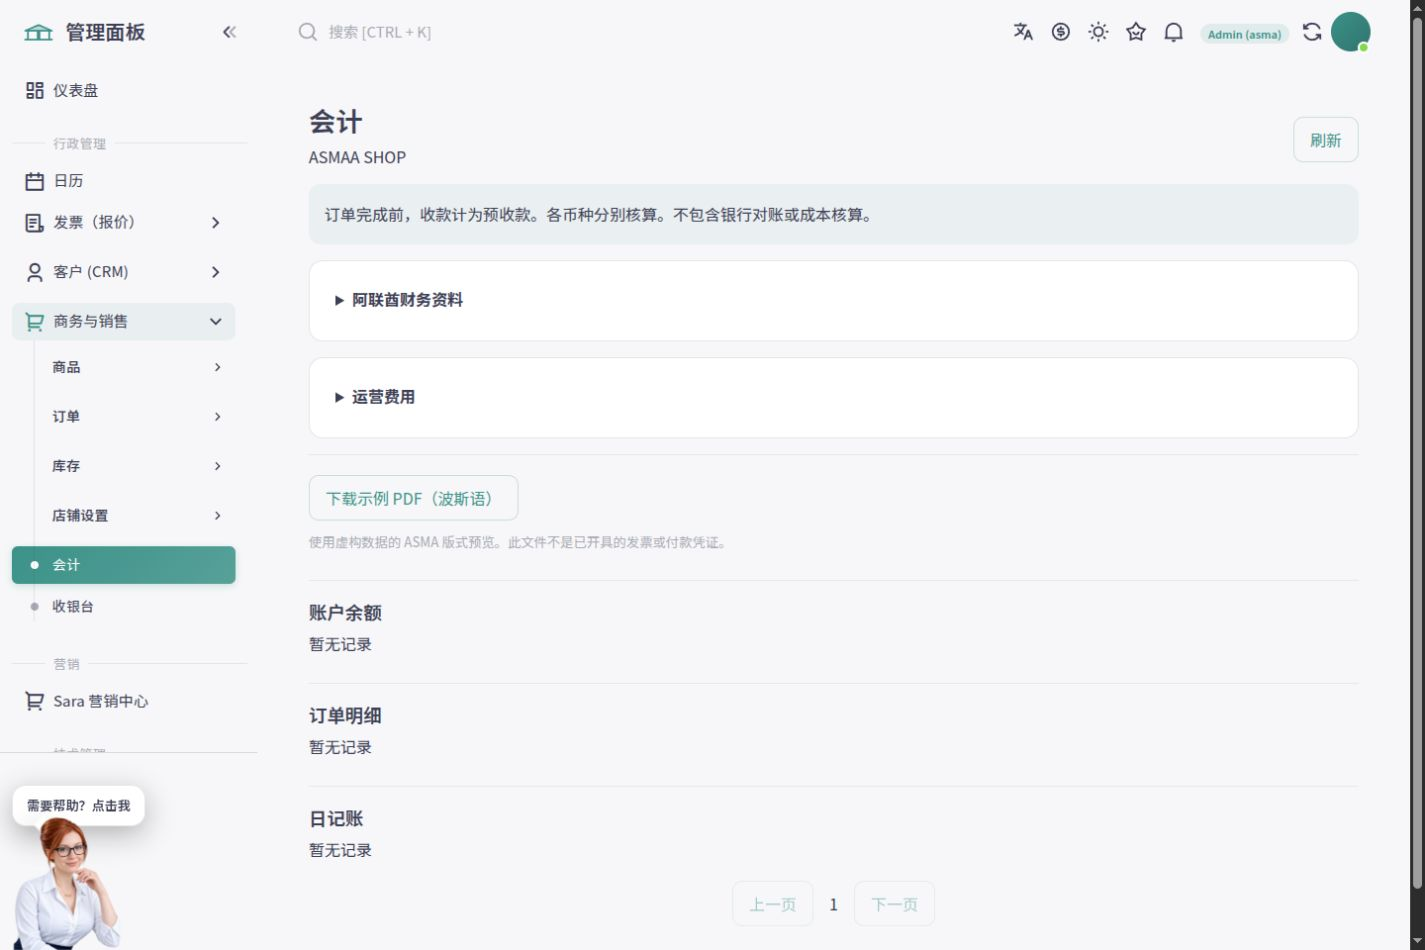Collapse 商务与销售 sidebar section
This screenshot has height=950, width=1425.
(x=124, y=321)
